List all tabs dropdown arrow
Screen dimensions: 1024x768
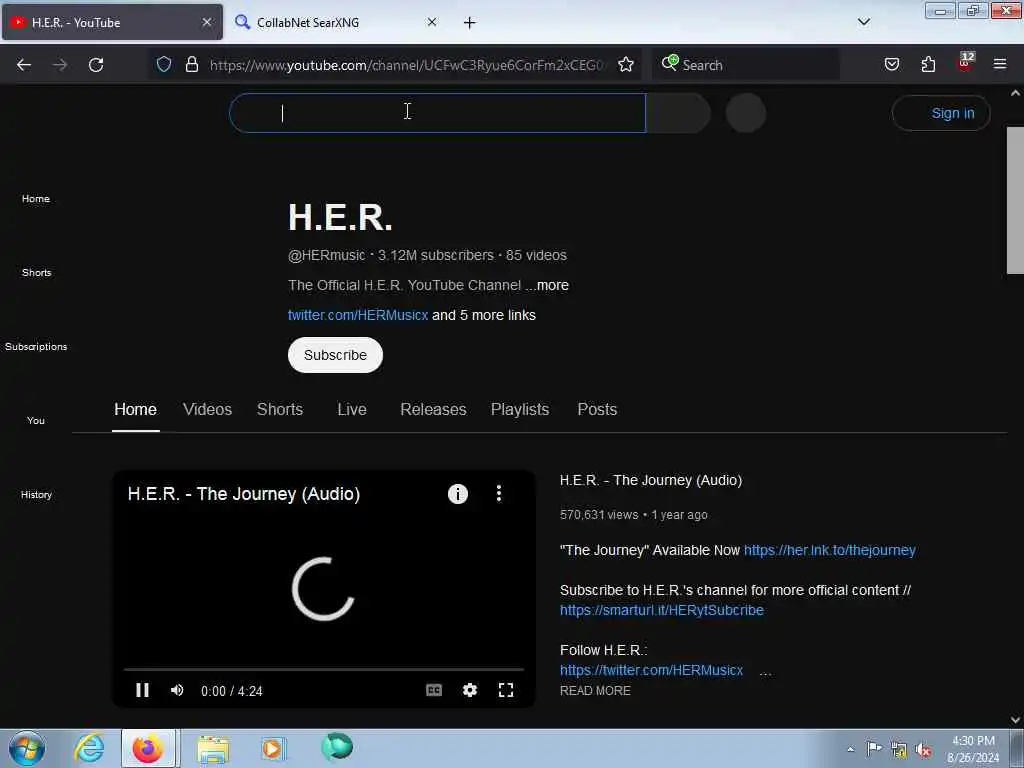(x=863, y=22)
